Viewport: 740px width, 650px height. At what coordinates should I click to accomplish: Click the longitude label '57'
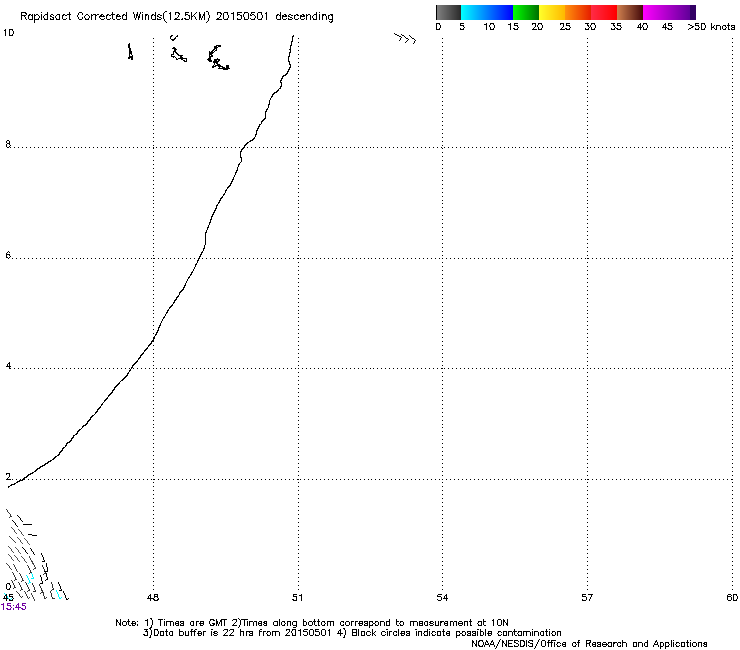587,598
